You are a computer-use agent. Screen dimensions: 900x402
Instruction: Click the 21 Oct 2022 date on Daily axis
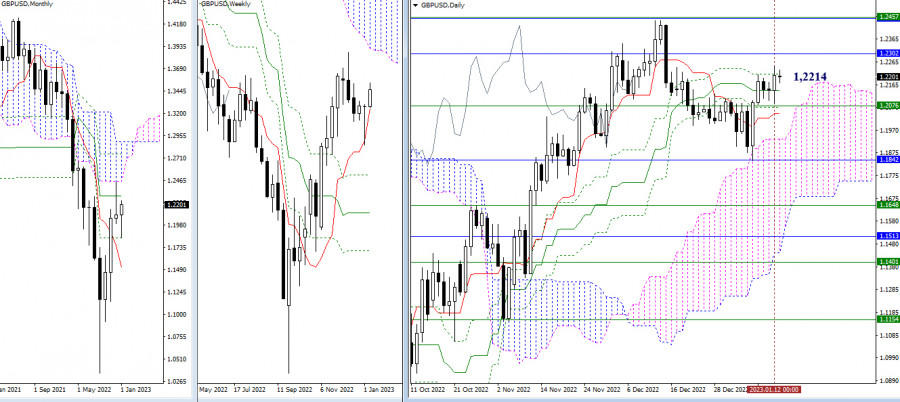tap(469, 389)
